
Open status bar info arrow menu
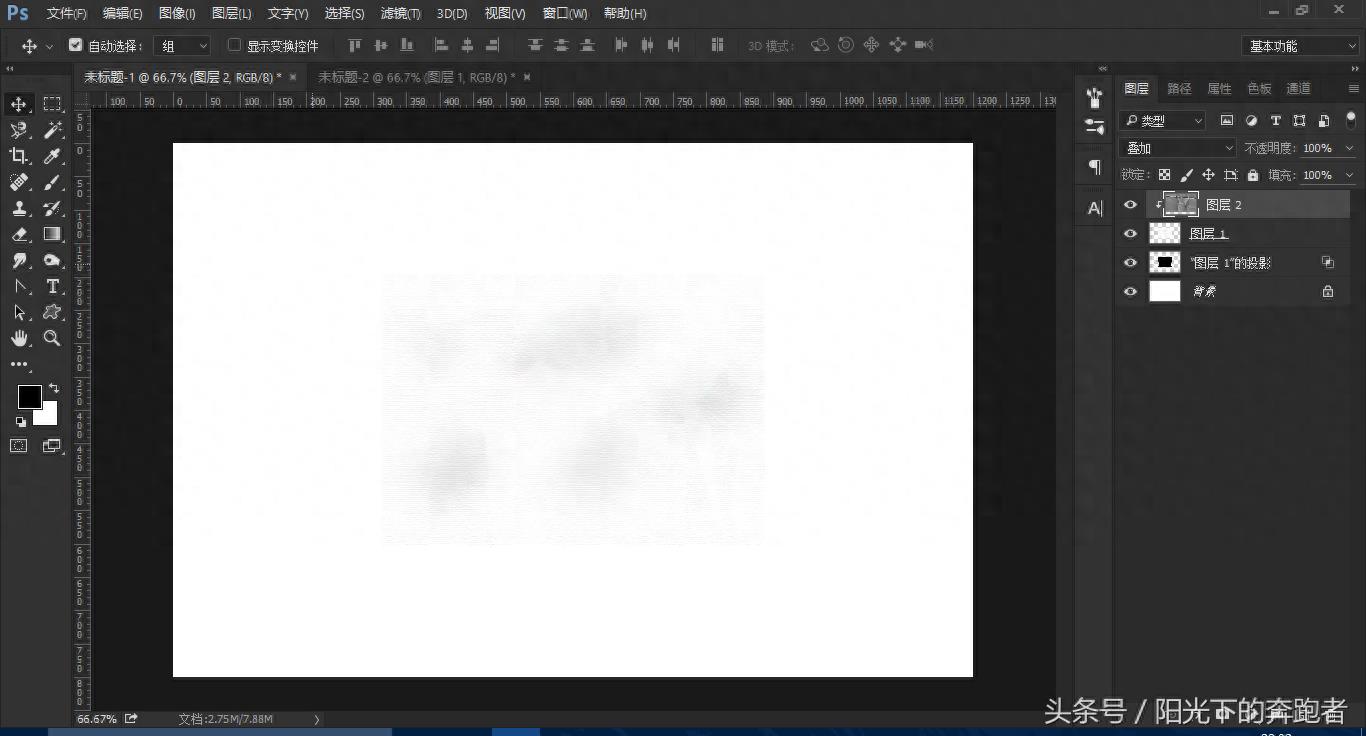click(317, 719)
